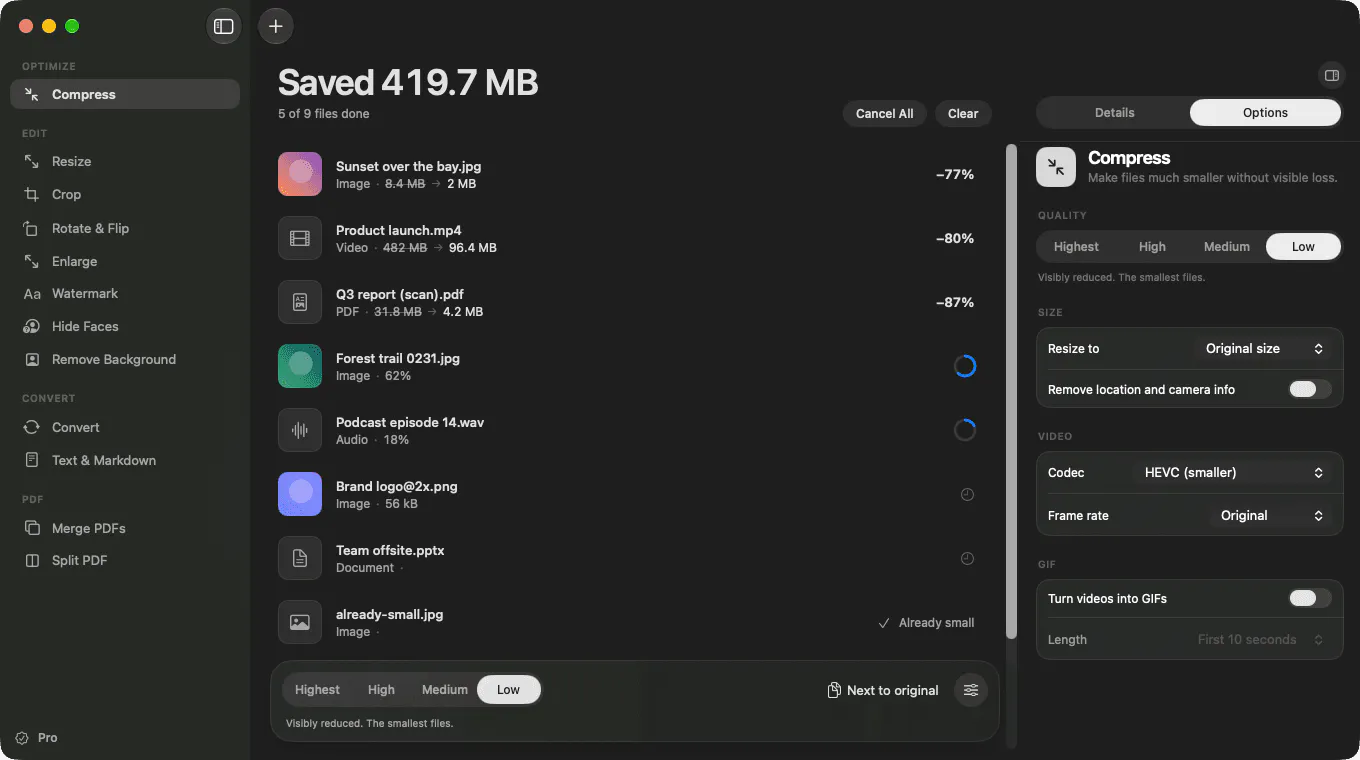Open the Split PDF tool
This screenshot has height=760, width=1360.
pos(125,560)
